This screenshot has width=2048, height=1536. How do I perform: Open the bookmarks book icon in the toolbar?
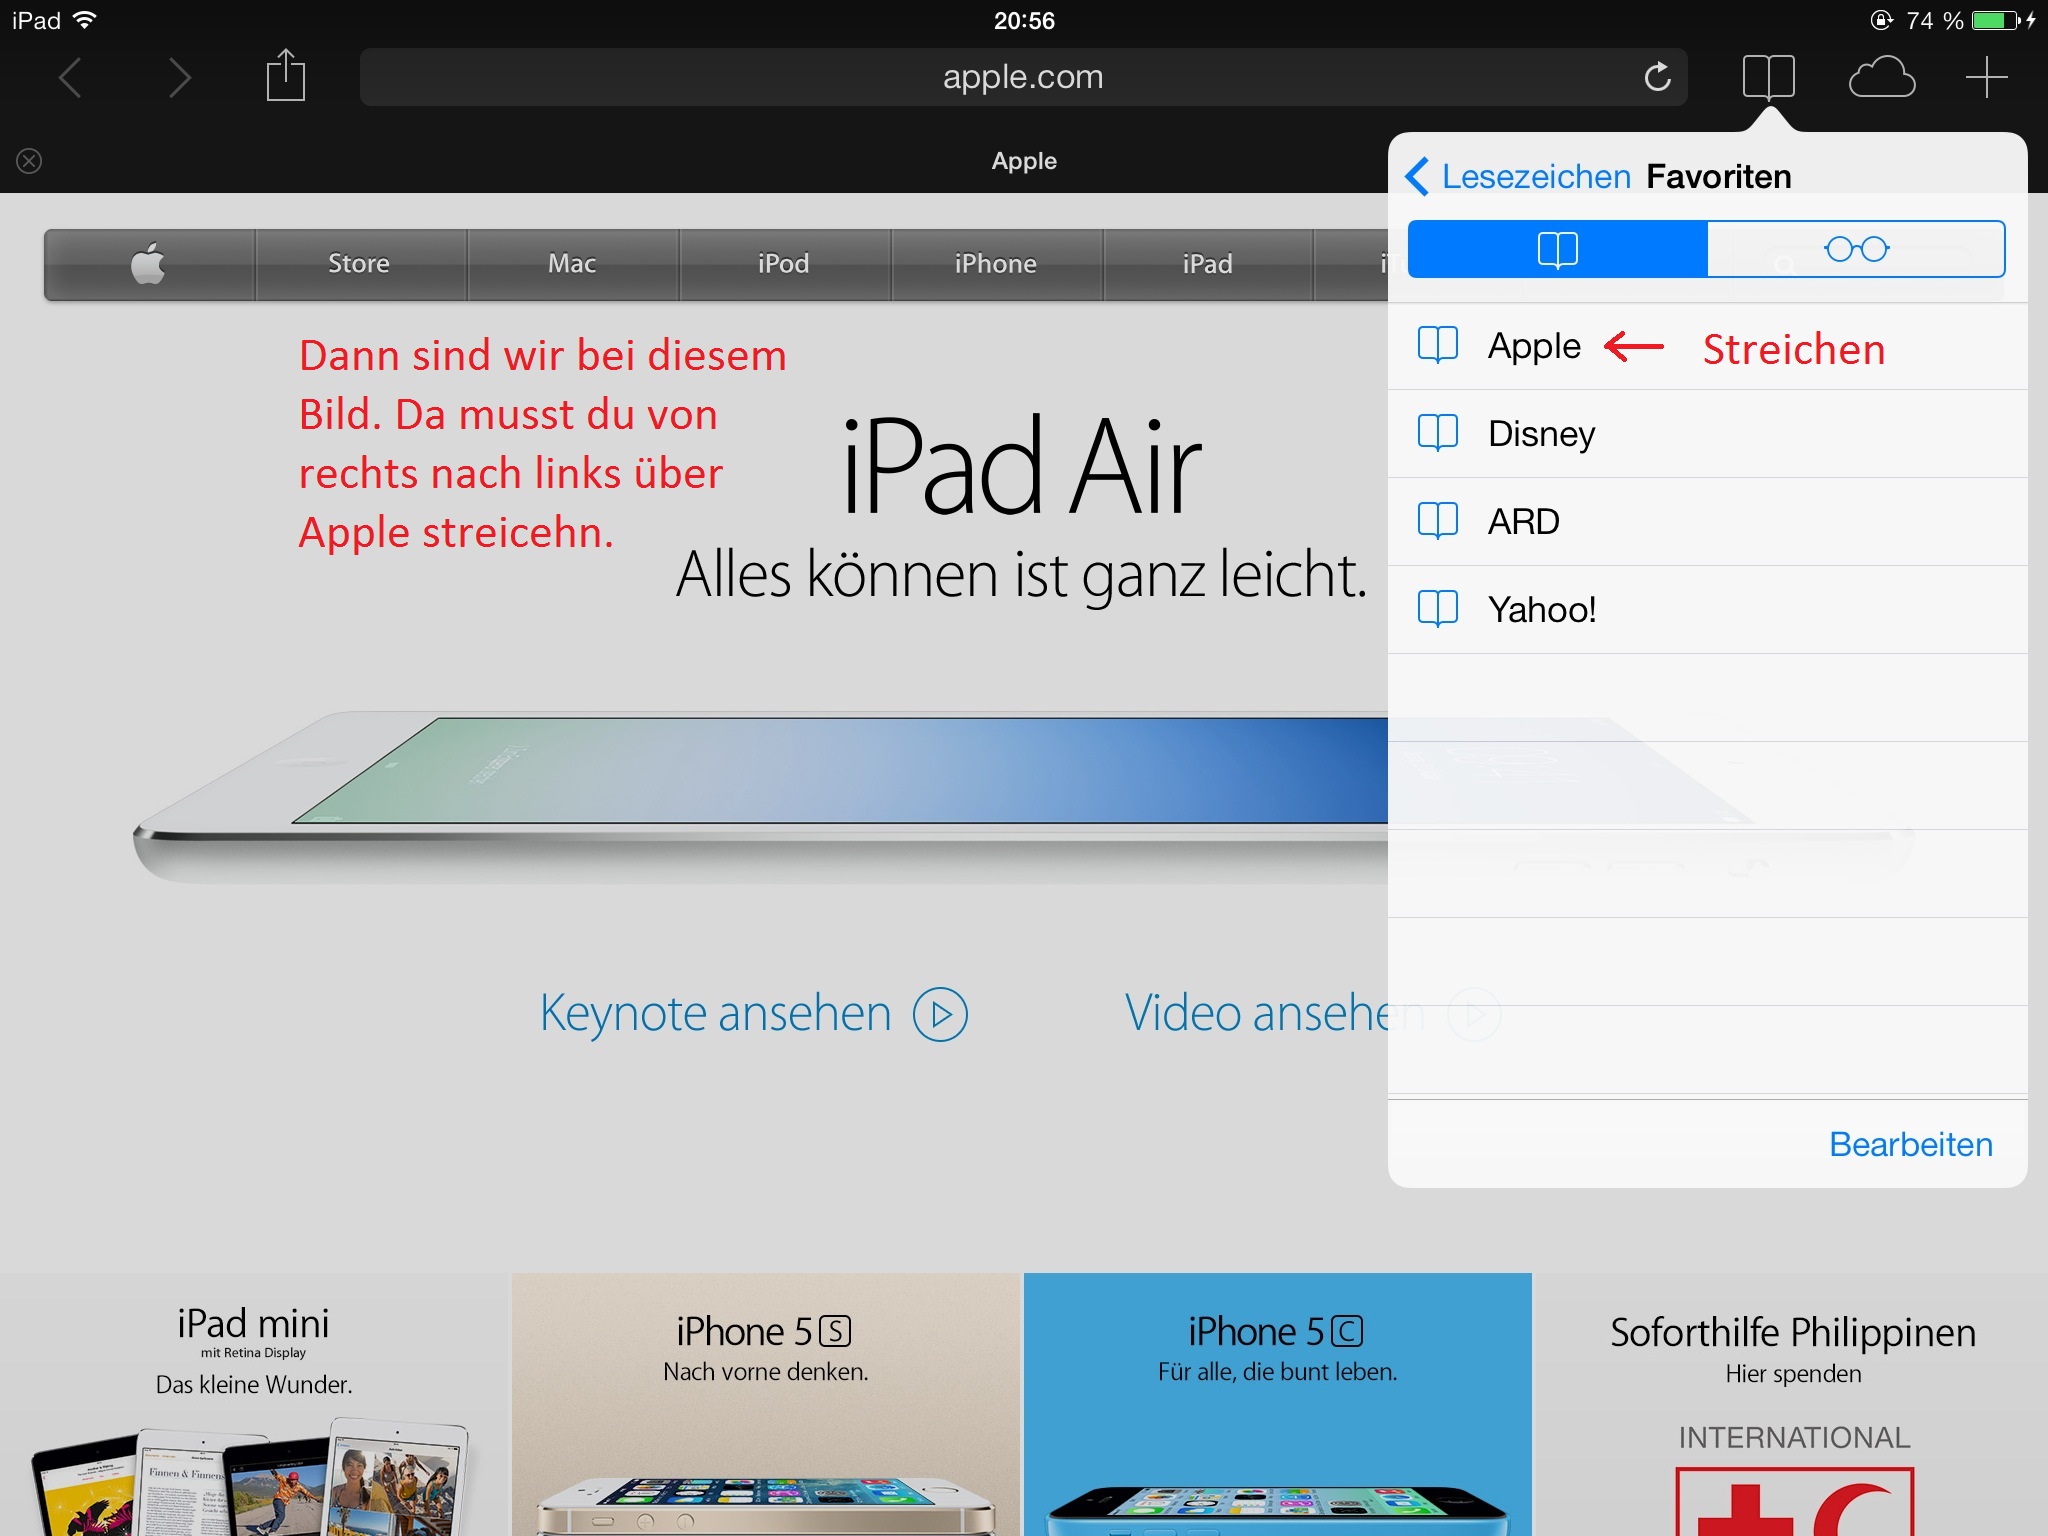[x=1768, y=77]
